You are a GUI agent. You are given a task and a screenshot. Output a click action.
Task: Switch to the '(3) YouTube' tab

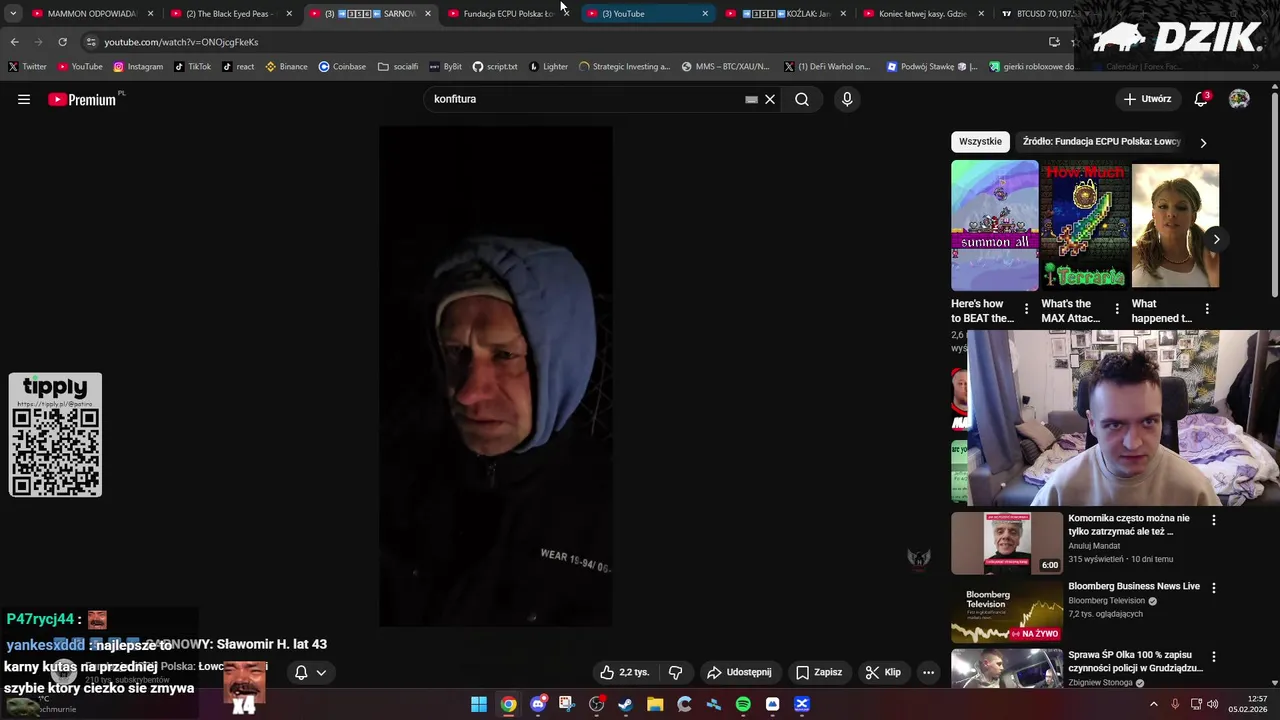pyautogui.click(x=647, y=13)
